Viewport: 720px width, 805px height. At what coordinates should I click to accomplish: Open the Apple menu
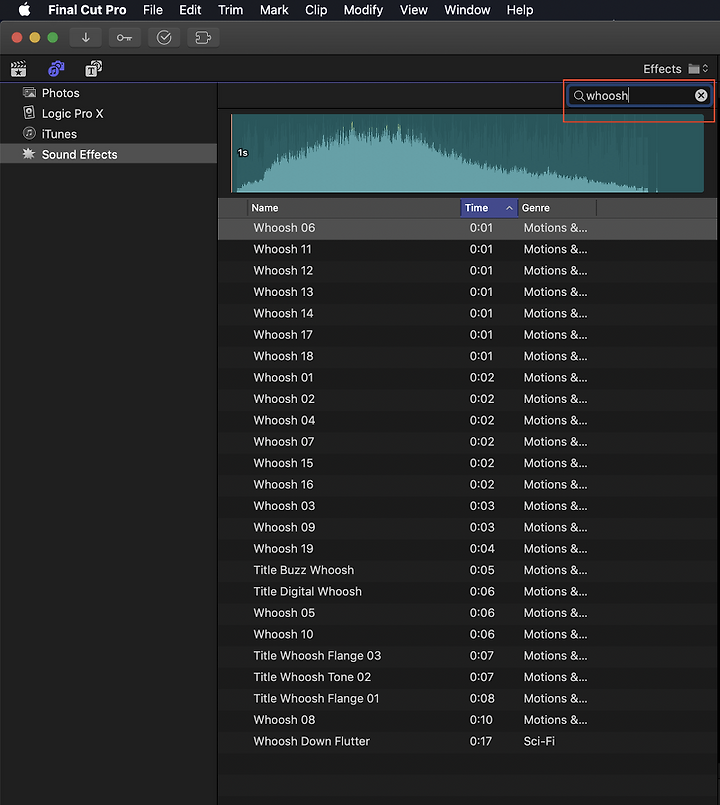point(24,10)
